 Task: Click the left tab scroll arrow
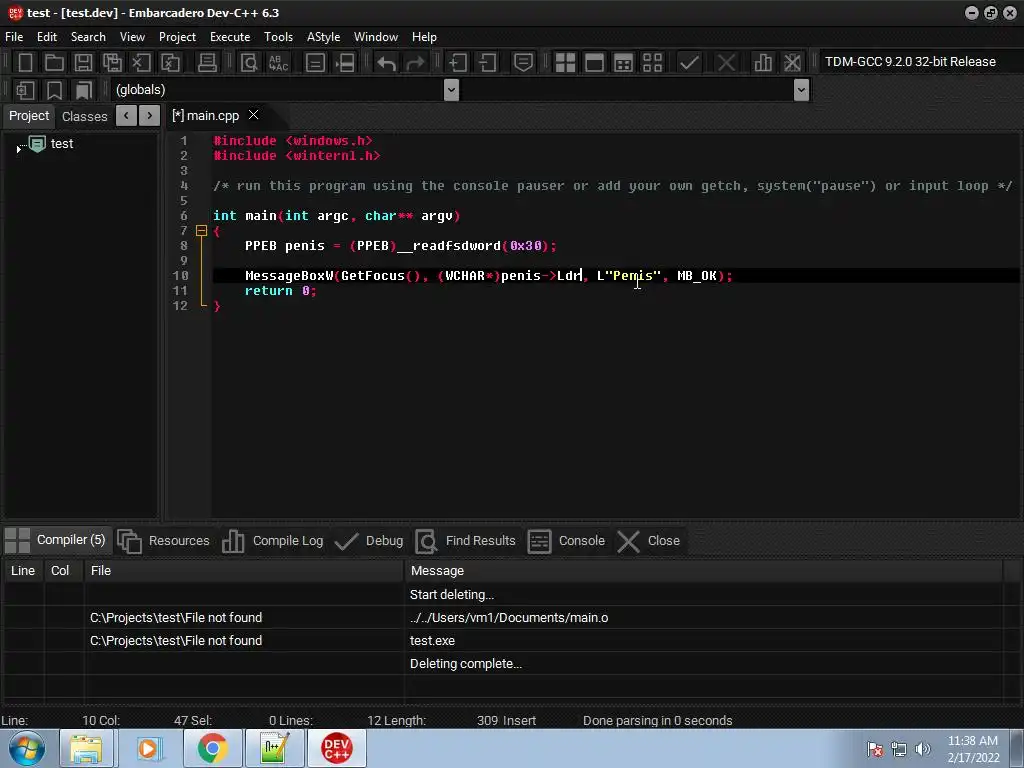pyautogui.click(x=126, y=116)
